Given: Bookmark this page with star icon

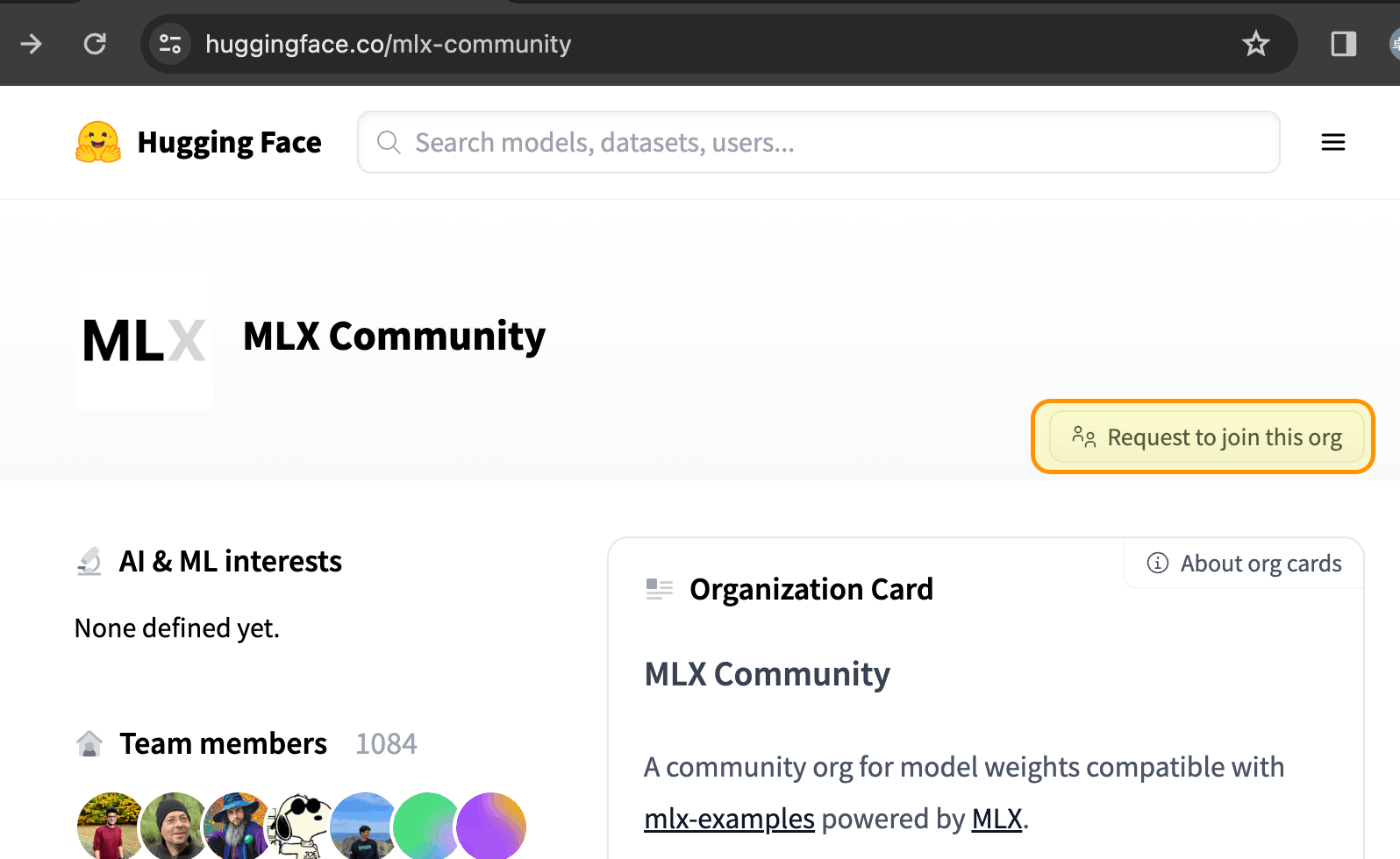Looking at the screenshot, I should [1255, 44].
